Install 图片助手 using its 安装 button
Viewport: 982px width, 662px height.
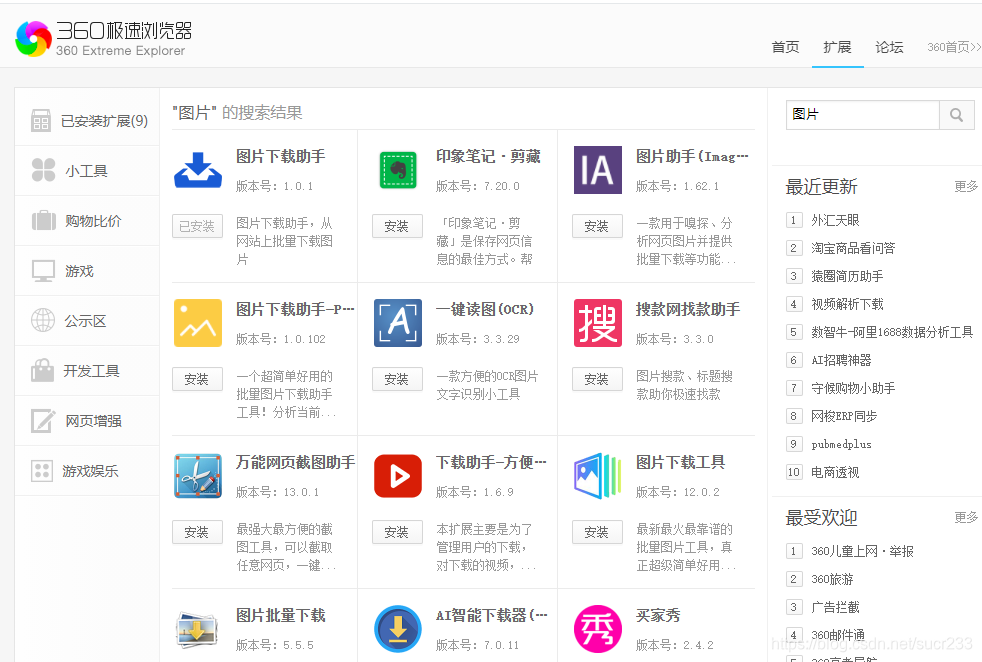coord(597,227)
